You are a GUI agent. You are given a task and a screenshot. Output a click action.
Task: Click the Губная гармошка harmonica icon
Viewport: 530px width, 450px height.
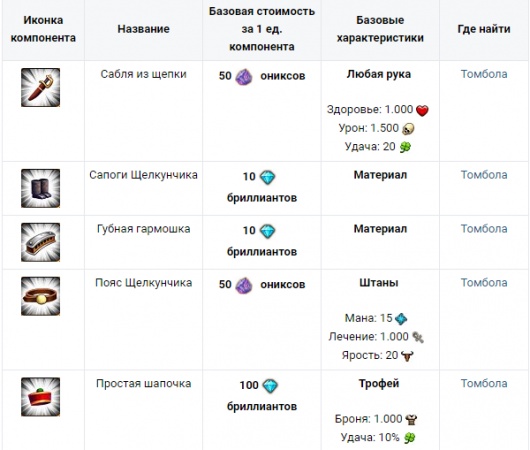(41, 242)
